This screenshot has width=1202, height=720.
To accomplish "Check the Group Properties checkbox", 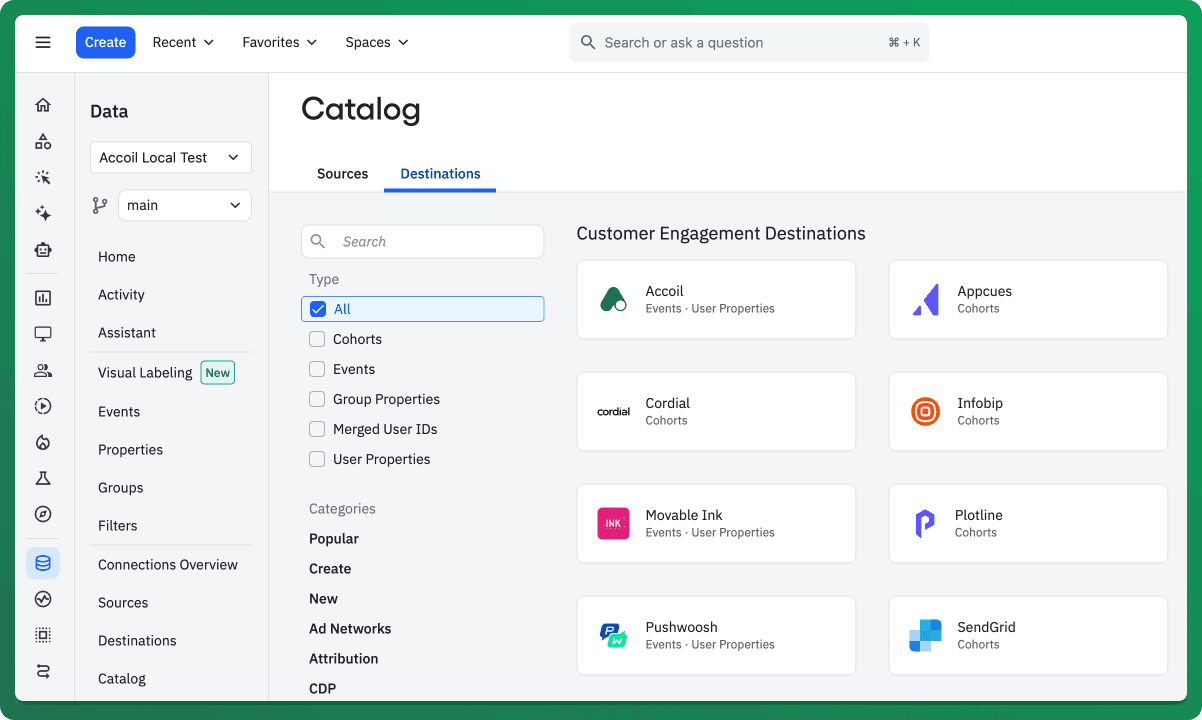I will 317,399.
